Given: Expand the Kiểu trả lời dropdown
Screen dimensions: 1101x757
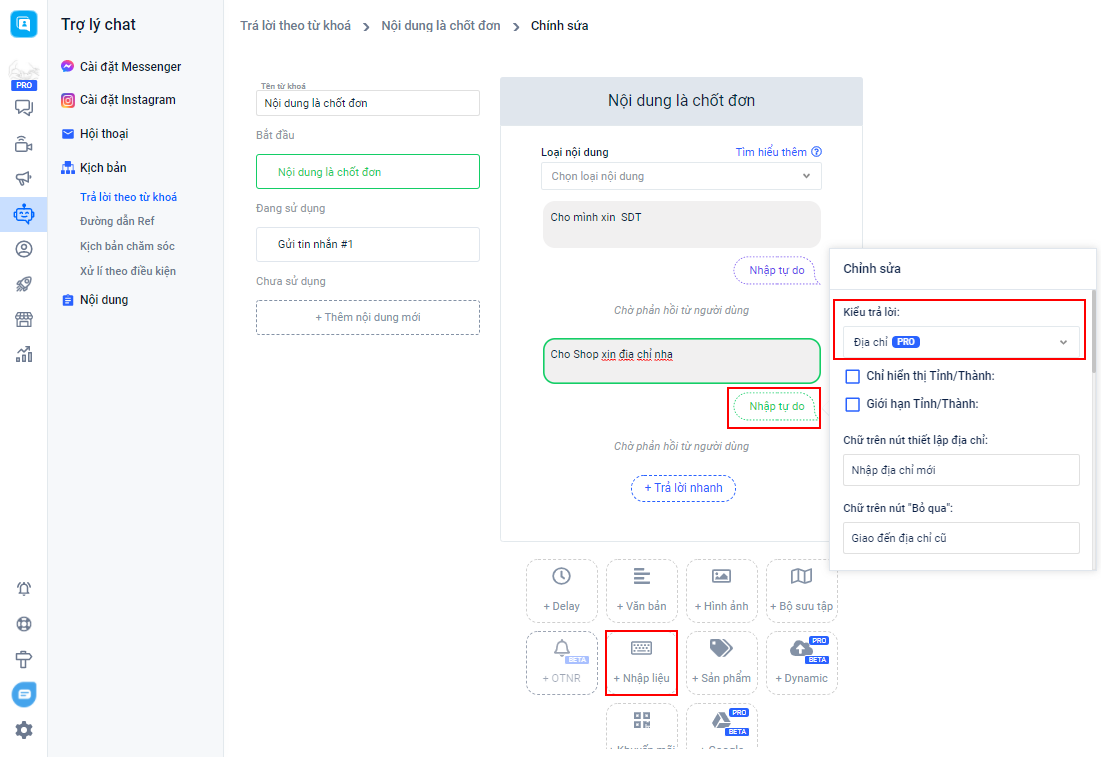Looking at the screenshot, I should 960,342.
